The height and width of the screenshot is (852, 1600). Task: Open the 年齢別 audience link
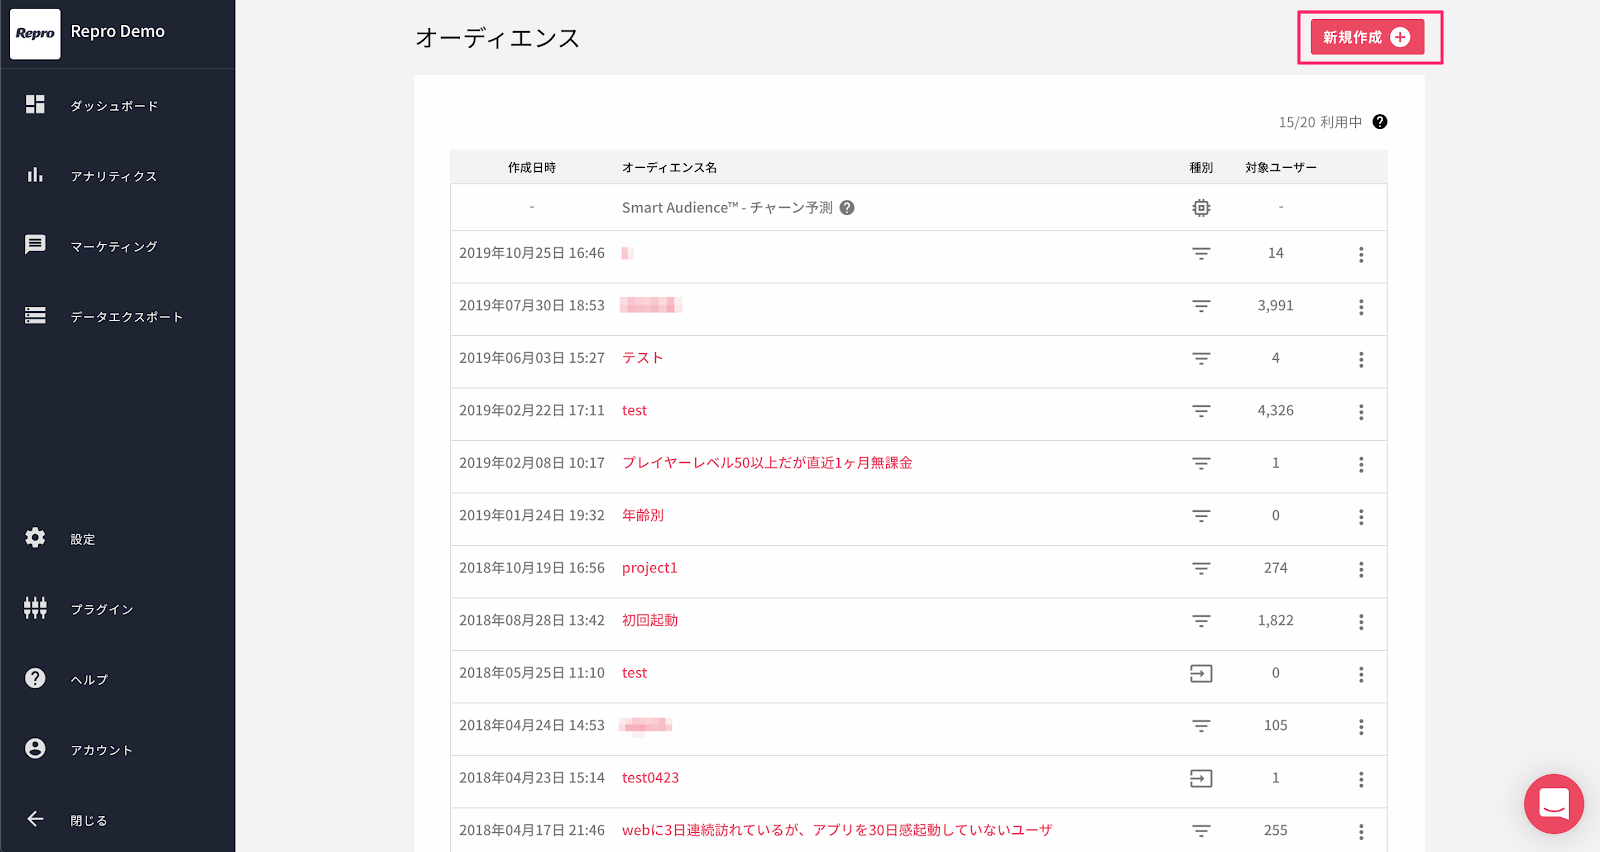(x=643, y=516)
